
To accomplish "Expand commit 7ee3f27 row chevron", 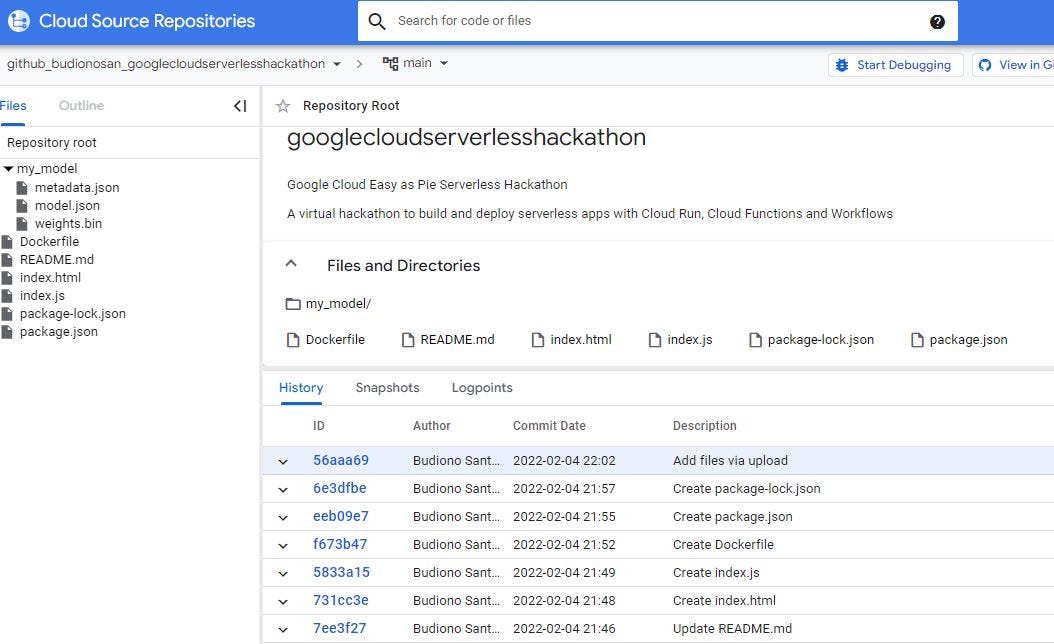I will tap(283, 630).
